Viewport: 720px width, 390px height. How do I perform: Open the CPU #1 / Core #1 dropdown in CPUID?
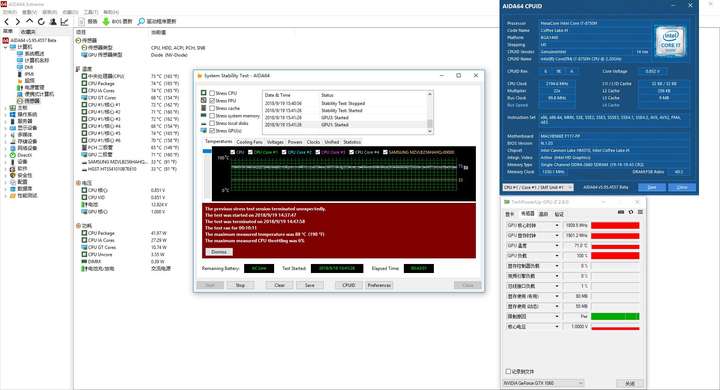click(x=538, y=187)
